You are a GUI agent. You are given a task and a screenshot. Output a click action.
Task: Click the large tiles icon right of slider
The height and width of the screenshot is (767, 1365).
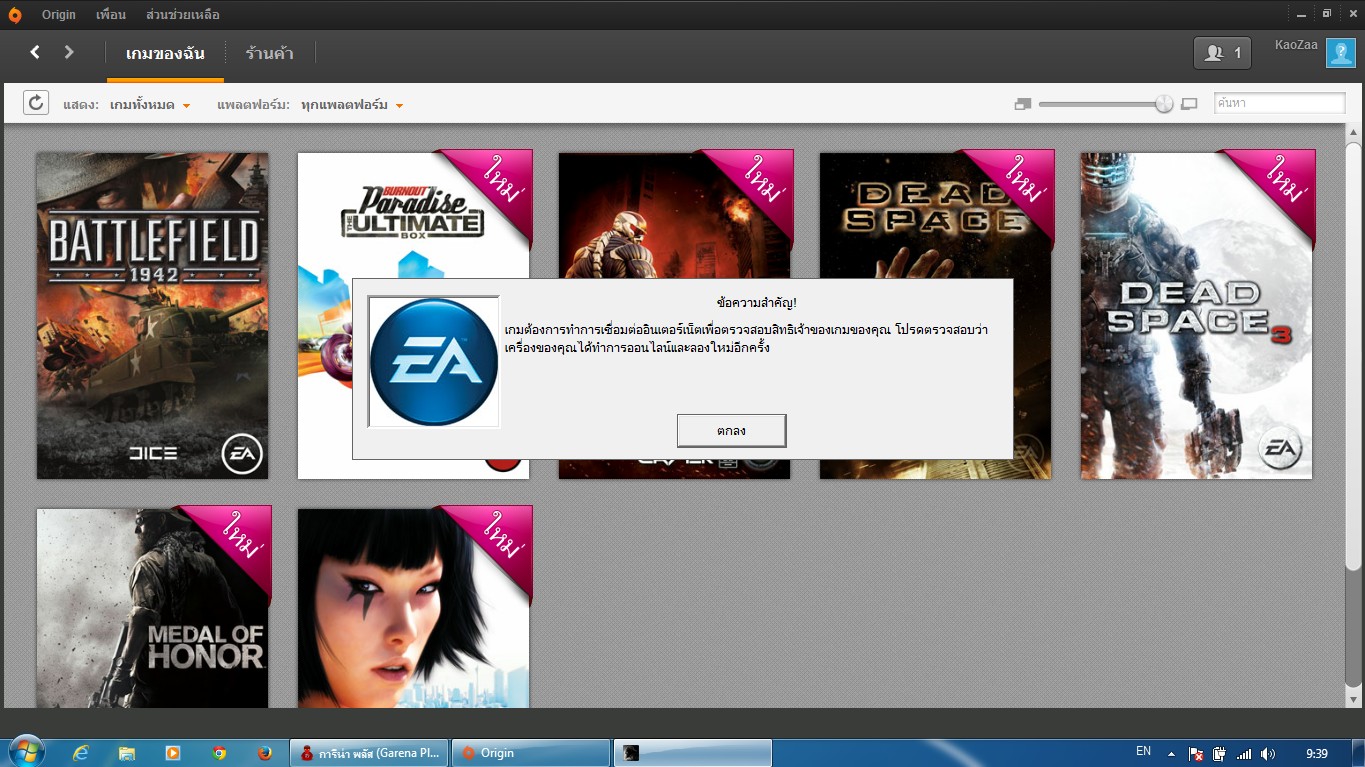point(1189,104)
